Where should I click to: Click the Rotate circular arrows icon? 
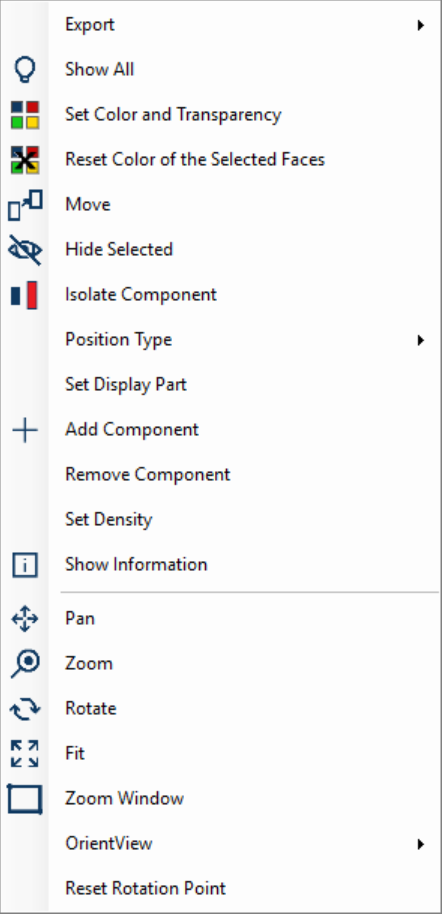[25, 709]
